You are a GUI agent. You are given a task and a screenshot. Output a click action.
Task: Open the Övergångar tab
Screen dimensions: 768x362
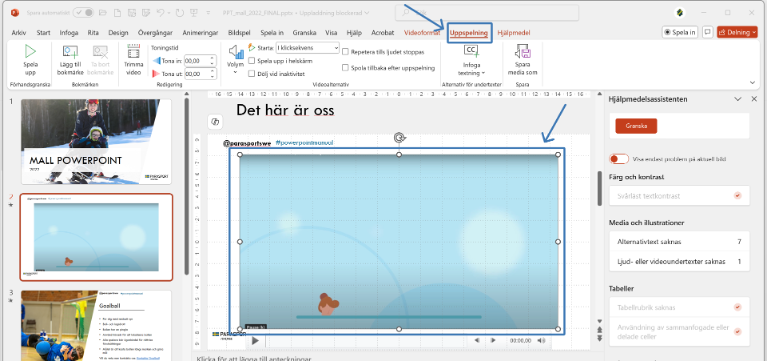155,33
